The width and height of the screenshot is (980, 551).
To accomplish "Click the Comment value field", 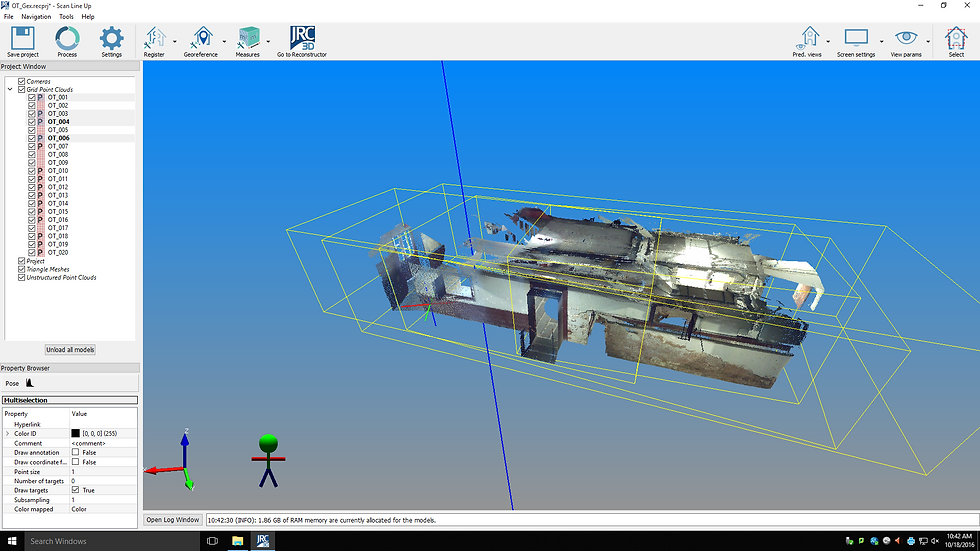I will click(x=103, y=443).
